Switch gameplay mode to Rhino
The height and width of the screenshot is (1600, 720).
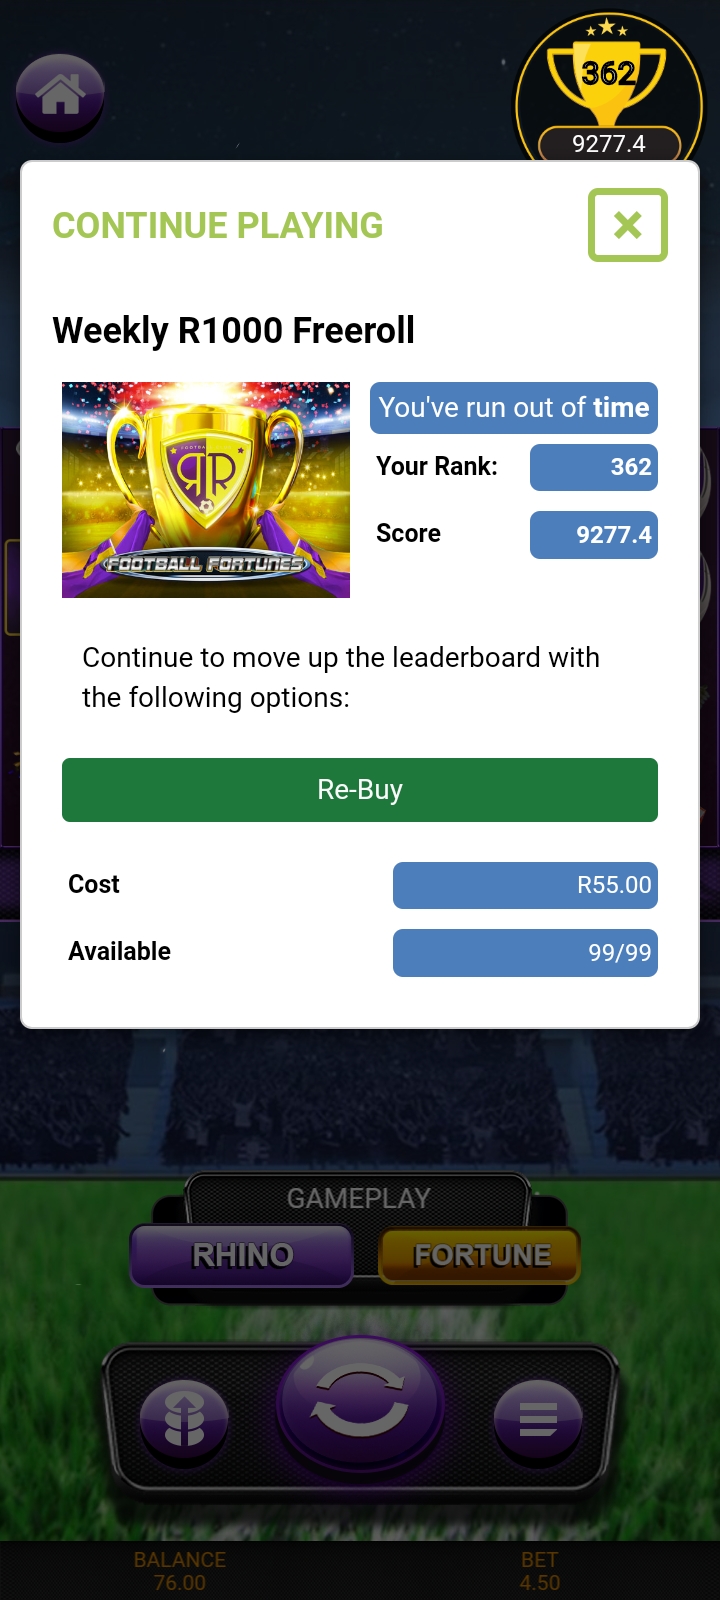point(242,1255)
